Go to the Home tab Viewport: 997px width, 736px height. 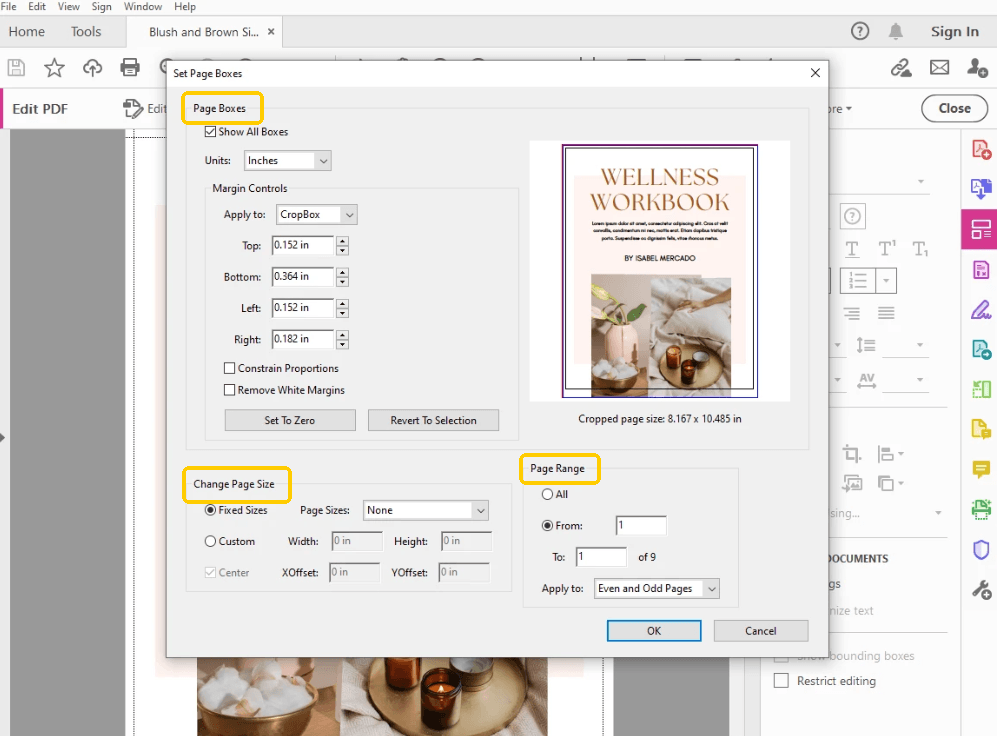pyautogui.click(x=27, y=31)
